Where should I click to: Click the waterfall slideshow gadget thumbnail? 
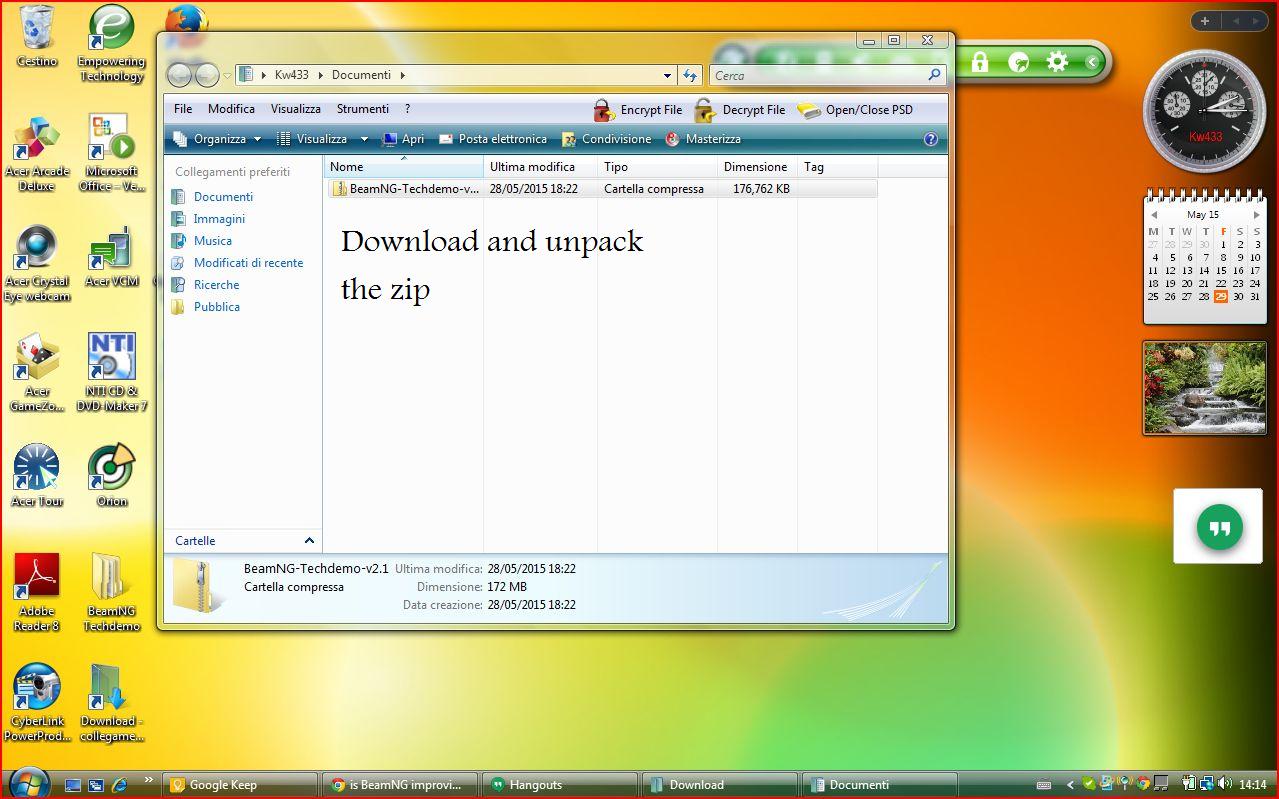1205,388
